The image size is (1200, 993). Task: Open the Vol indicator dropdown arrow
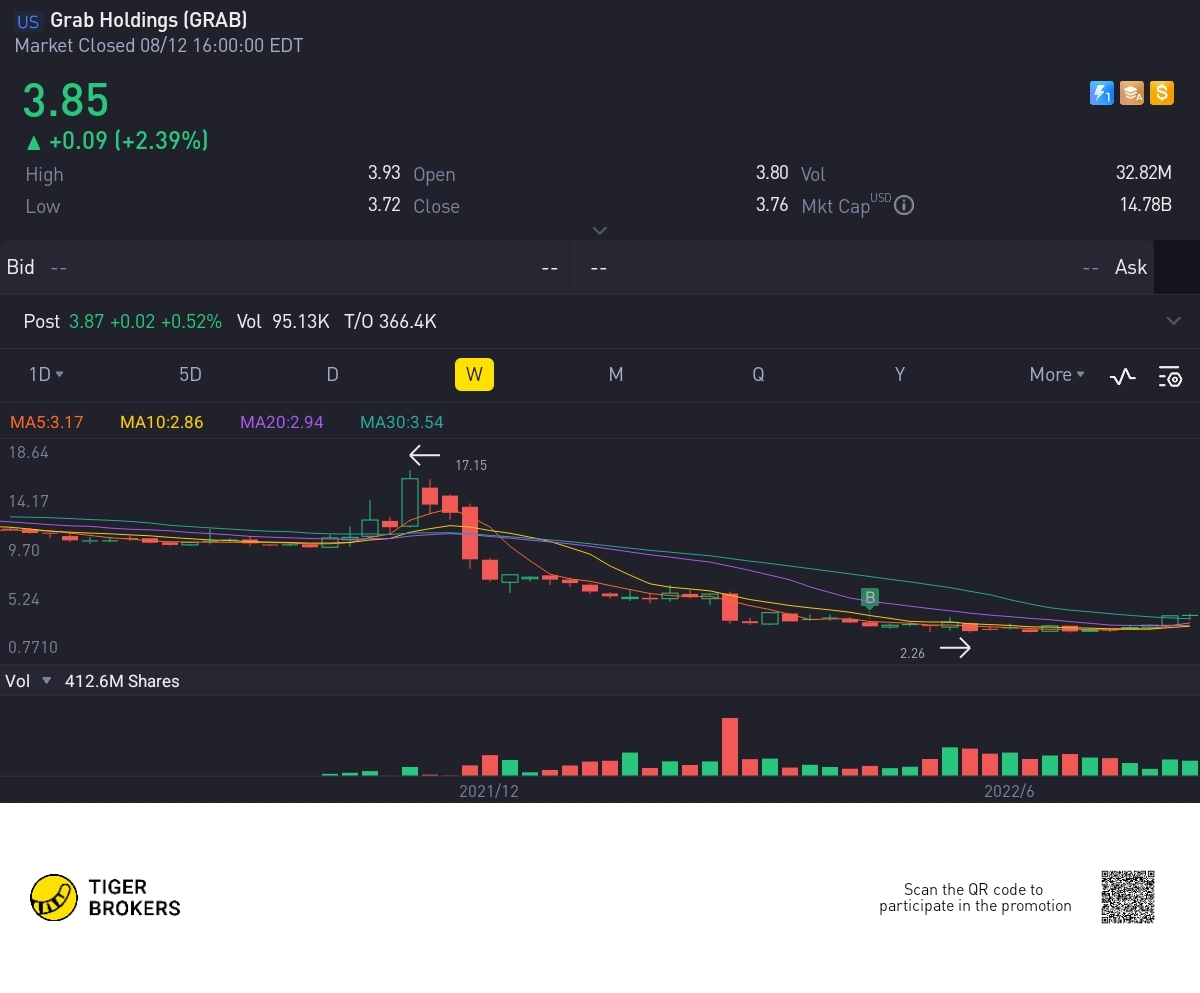[x=45, y=681]
